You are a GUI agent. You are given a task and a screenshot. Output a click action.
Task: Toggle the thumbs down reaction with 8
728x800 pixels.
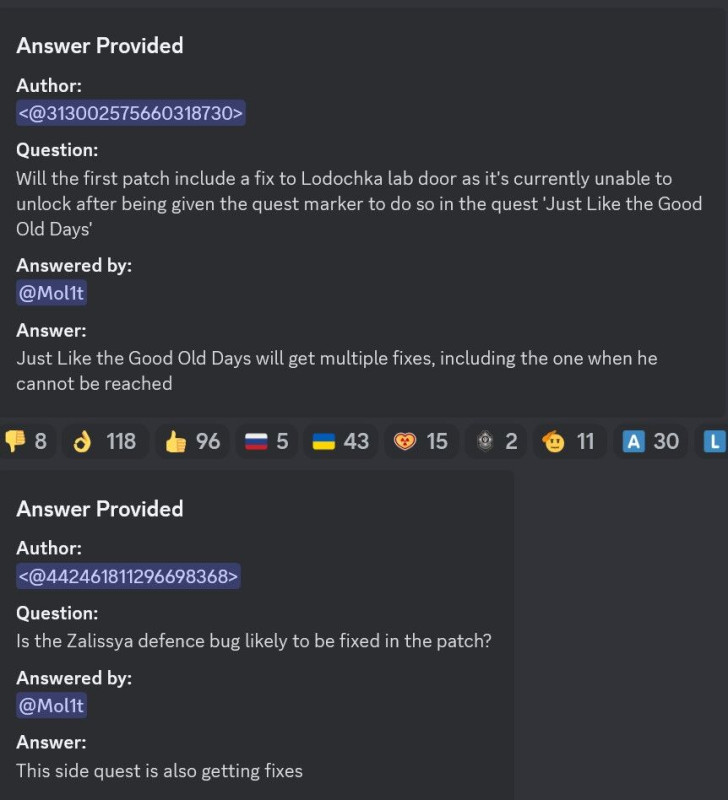tap(27, 441)
